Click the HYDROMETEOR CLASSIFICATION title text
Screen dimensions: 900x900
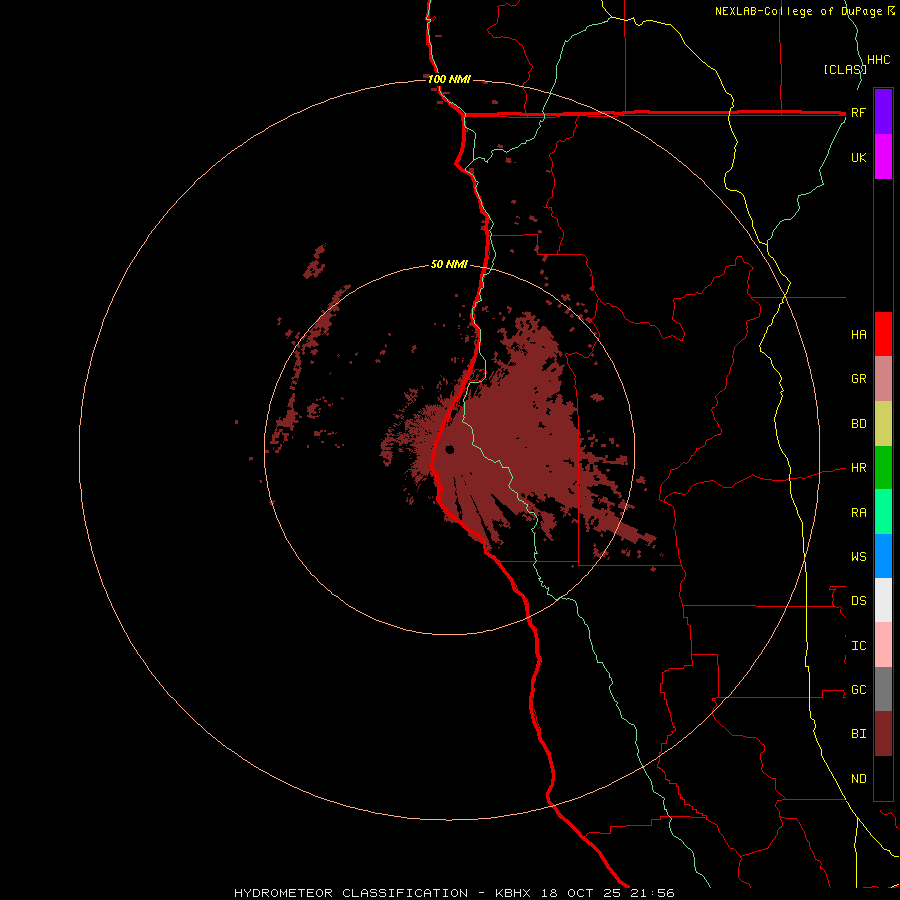click(351, 893)
